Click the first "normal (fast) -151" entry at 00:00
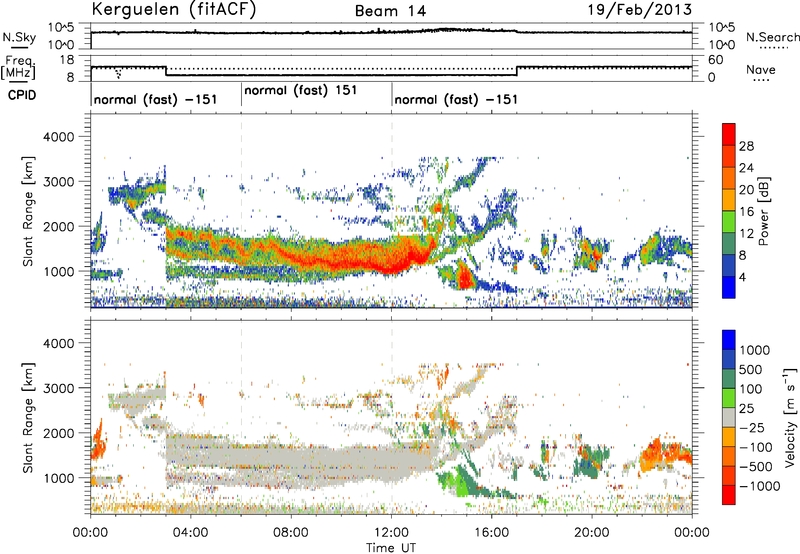This screenshot has width=800, height=554. click(x=156, y=99)
